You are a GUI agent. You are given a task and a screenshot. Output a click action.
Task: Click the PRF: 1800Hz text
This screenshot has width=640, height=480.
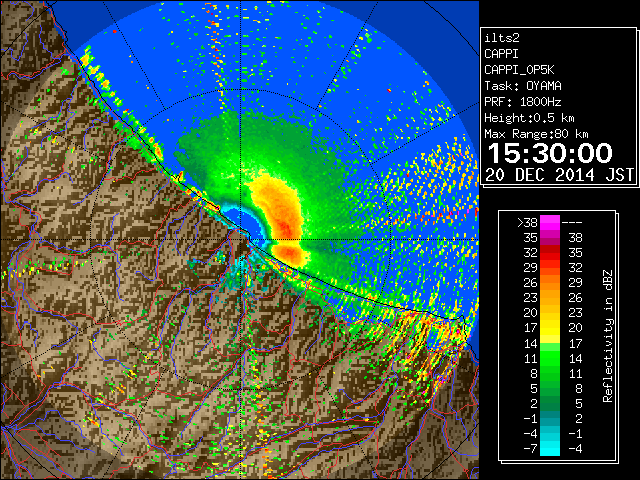(x=523, y=102)
